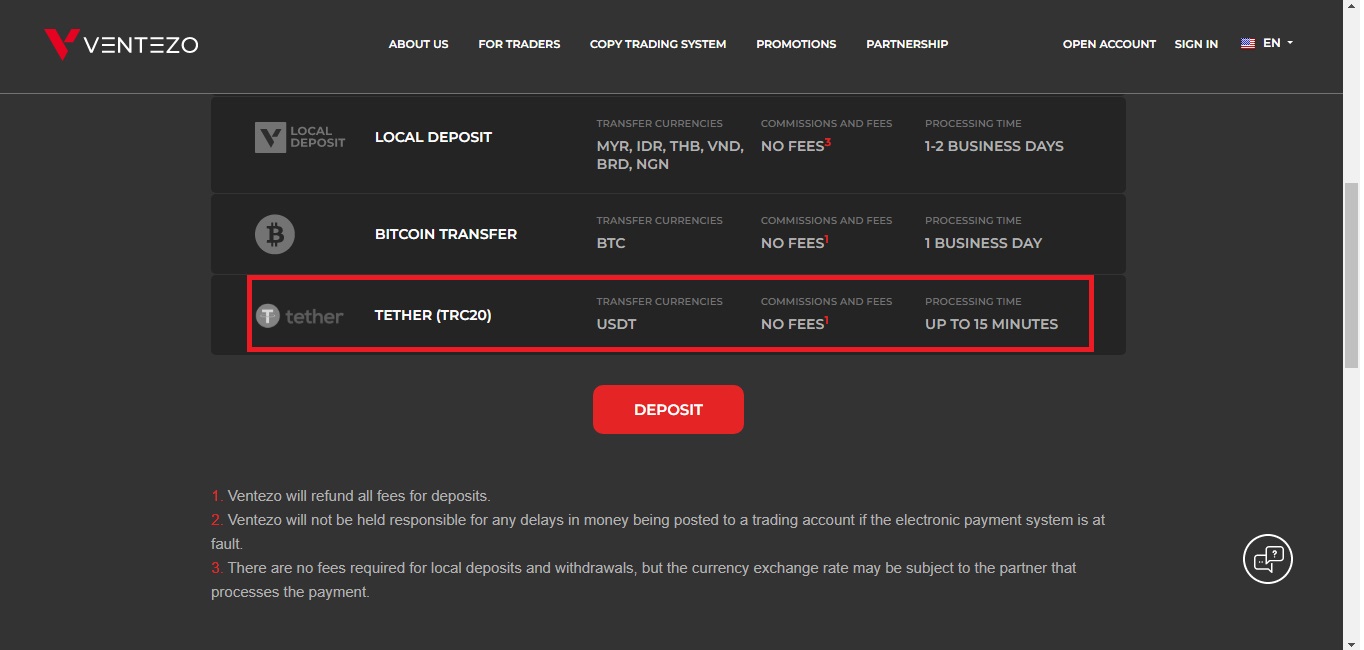Click NO FEES in Tether row
1364x650 pixels.
pyautogui.click(x=795, y=323)
